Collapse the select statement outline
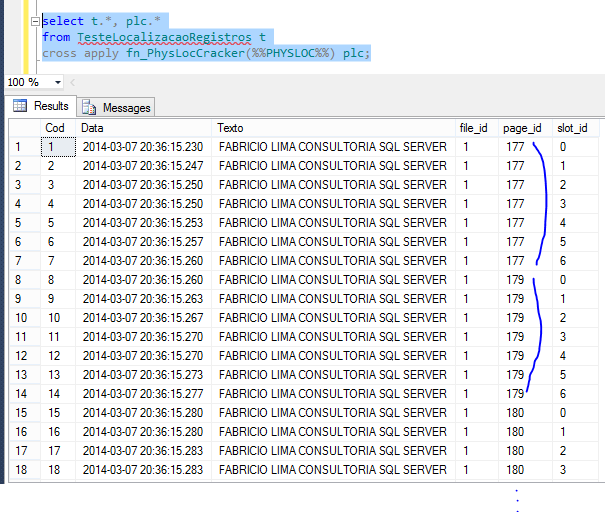This screenshot has height=512, width=605. click(x=35, y=21)
